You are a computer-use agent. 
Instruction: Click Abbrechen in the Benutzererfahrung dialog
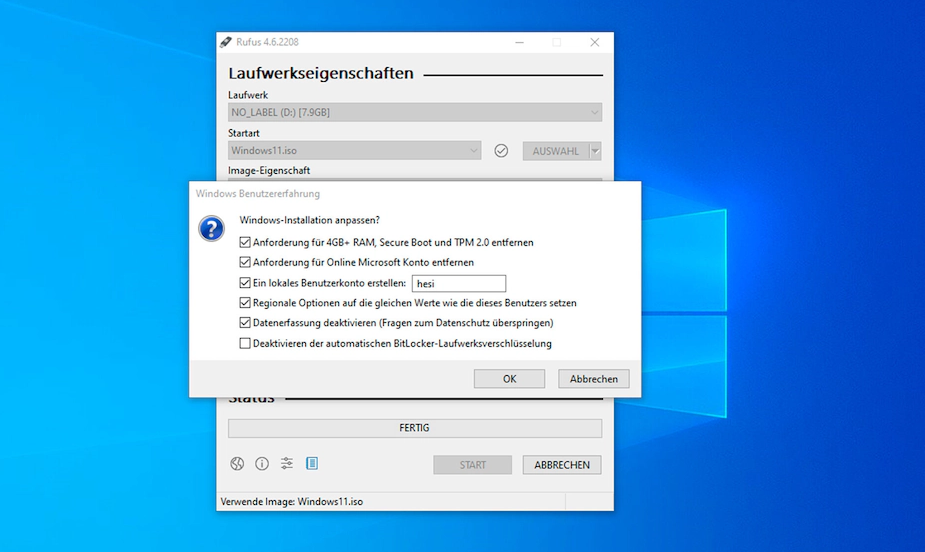pos(593,379)
